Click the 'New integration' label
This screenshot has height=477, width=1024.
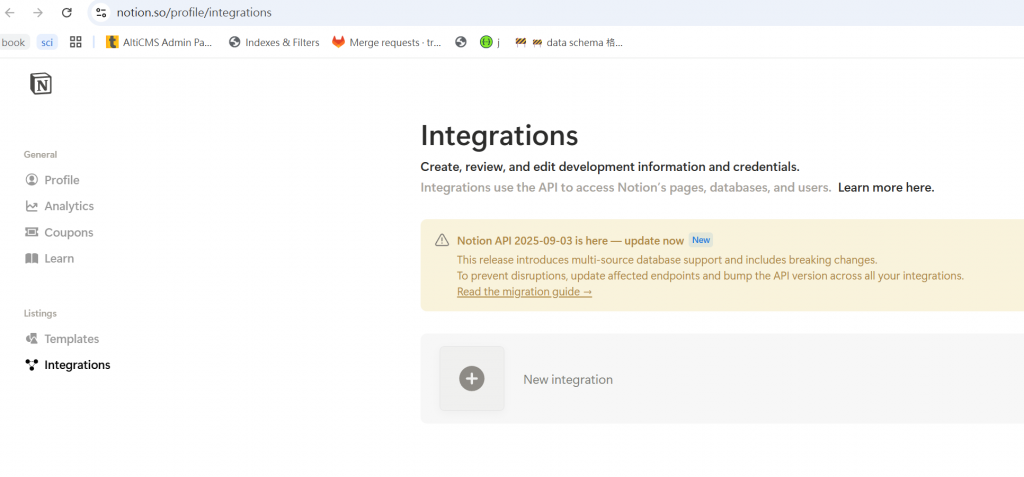click(568, 380)
